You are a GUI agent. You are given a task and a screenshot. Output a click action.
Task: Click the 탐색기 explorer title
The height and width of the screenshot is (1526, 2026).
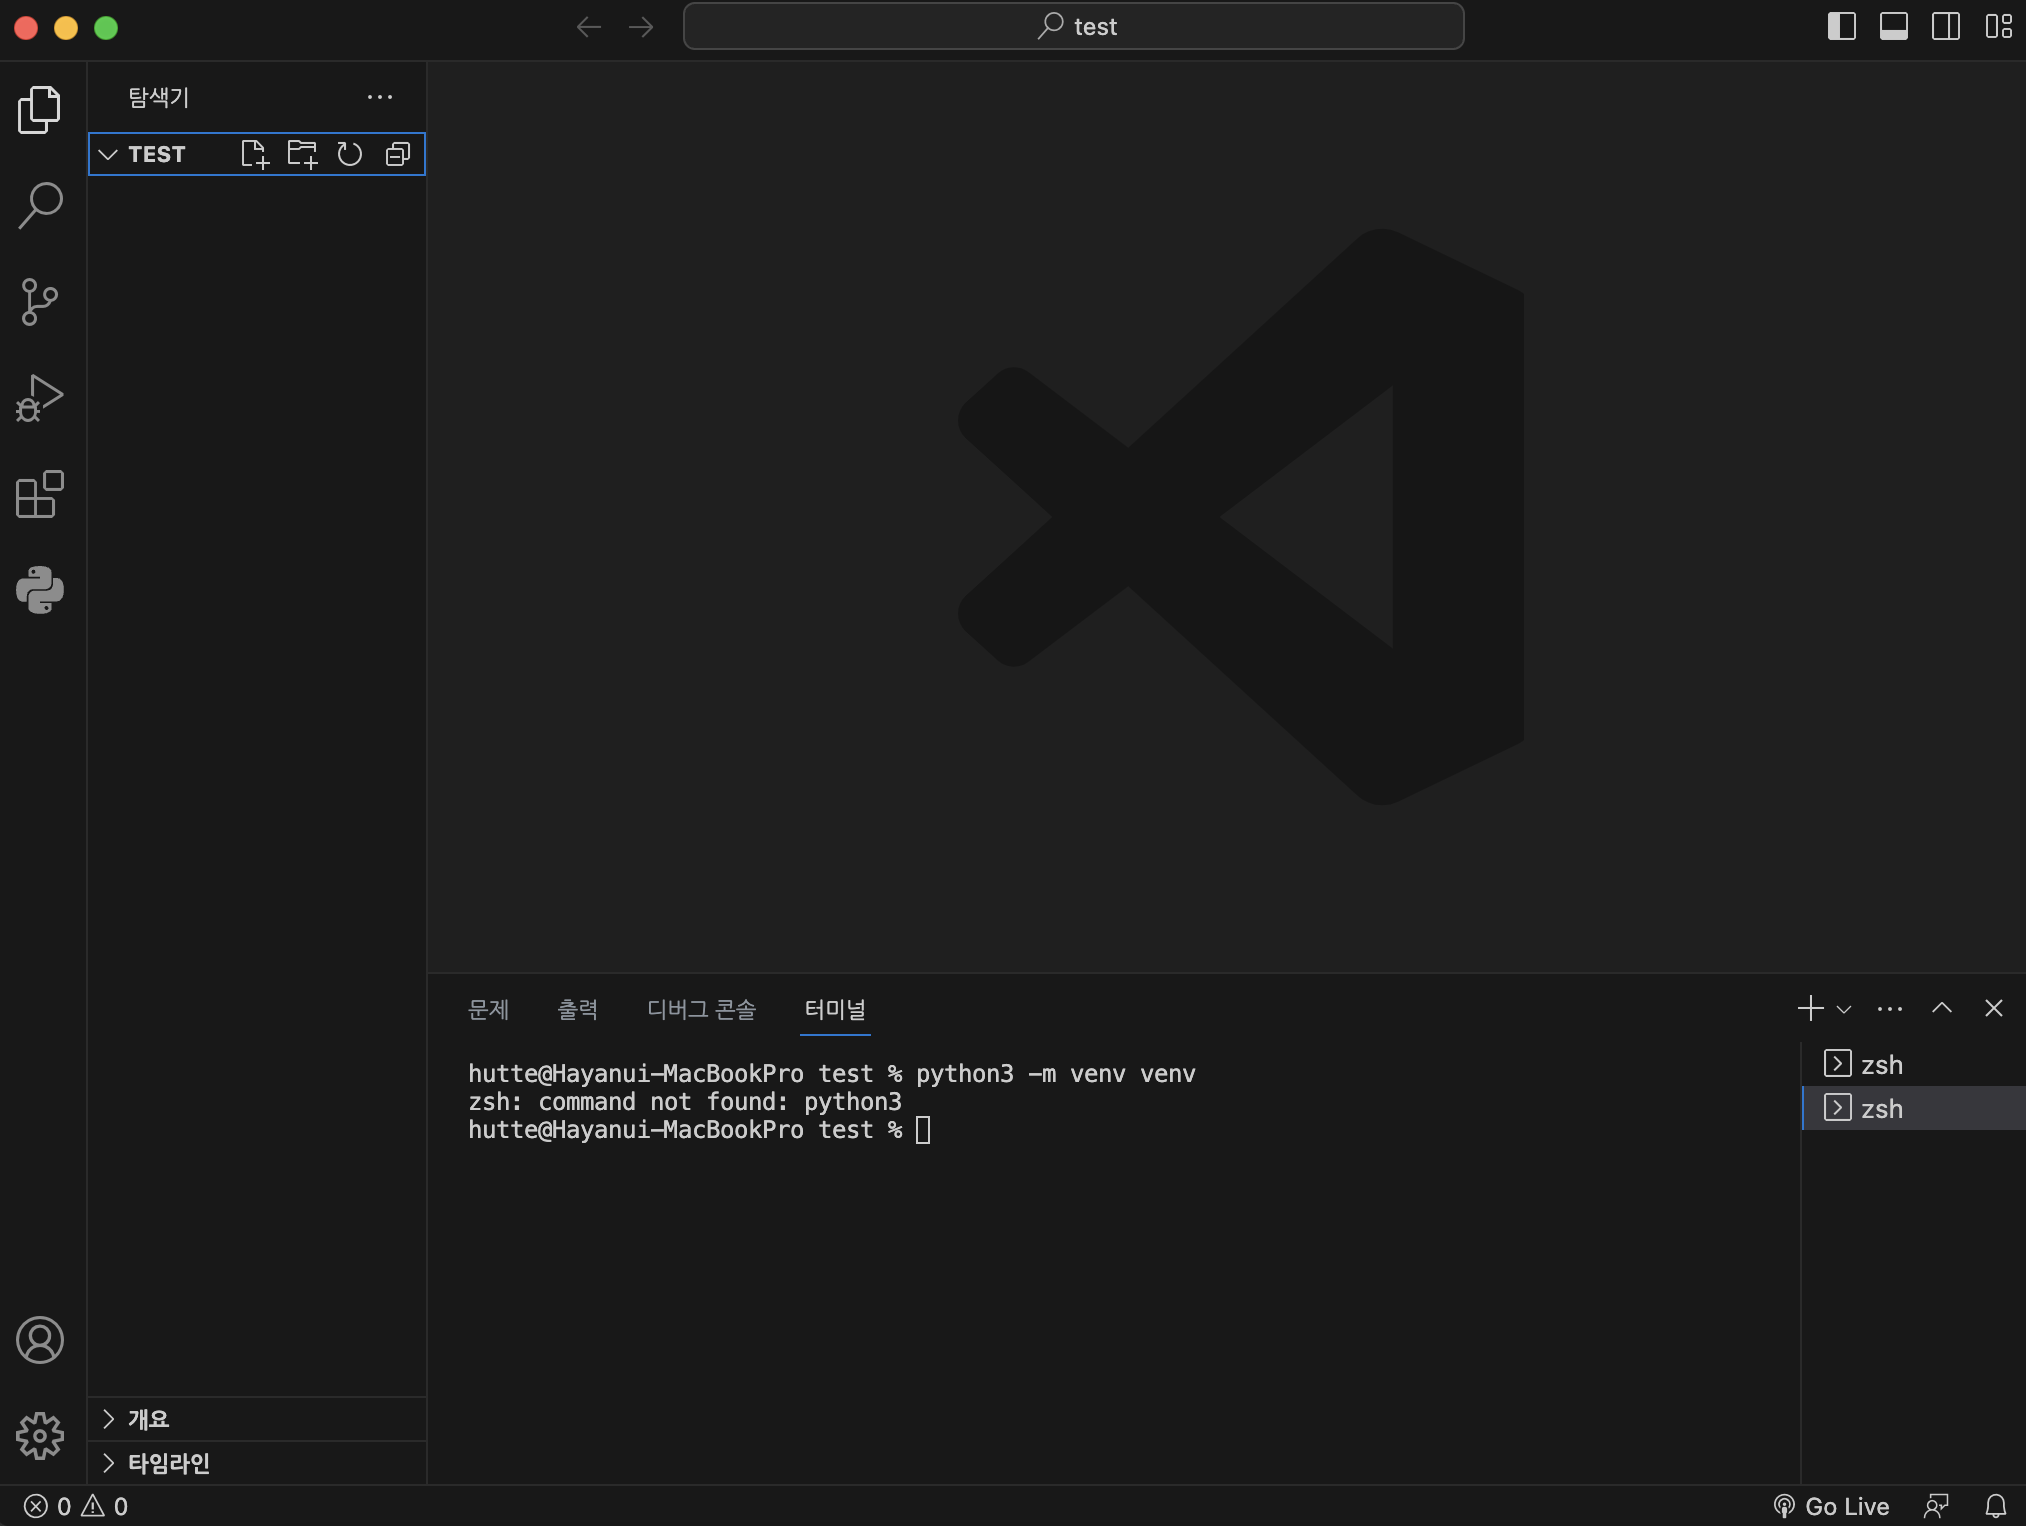(158, 97)
